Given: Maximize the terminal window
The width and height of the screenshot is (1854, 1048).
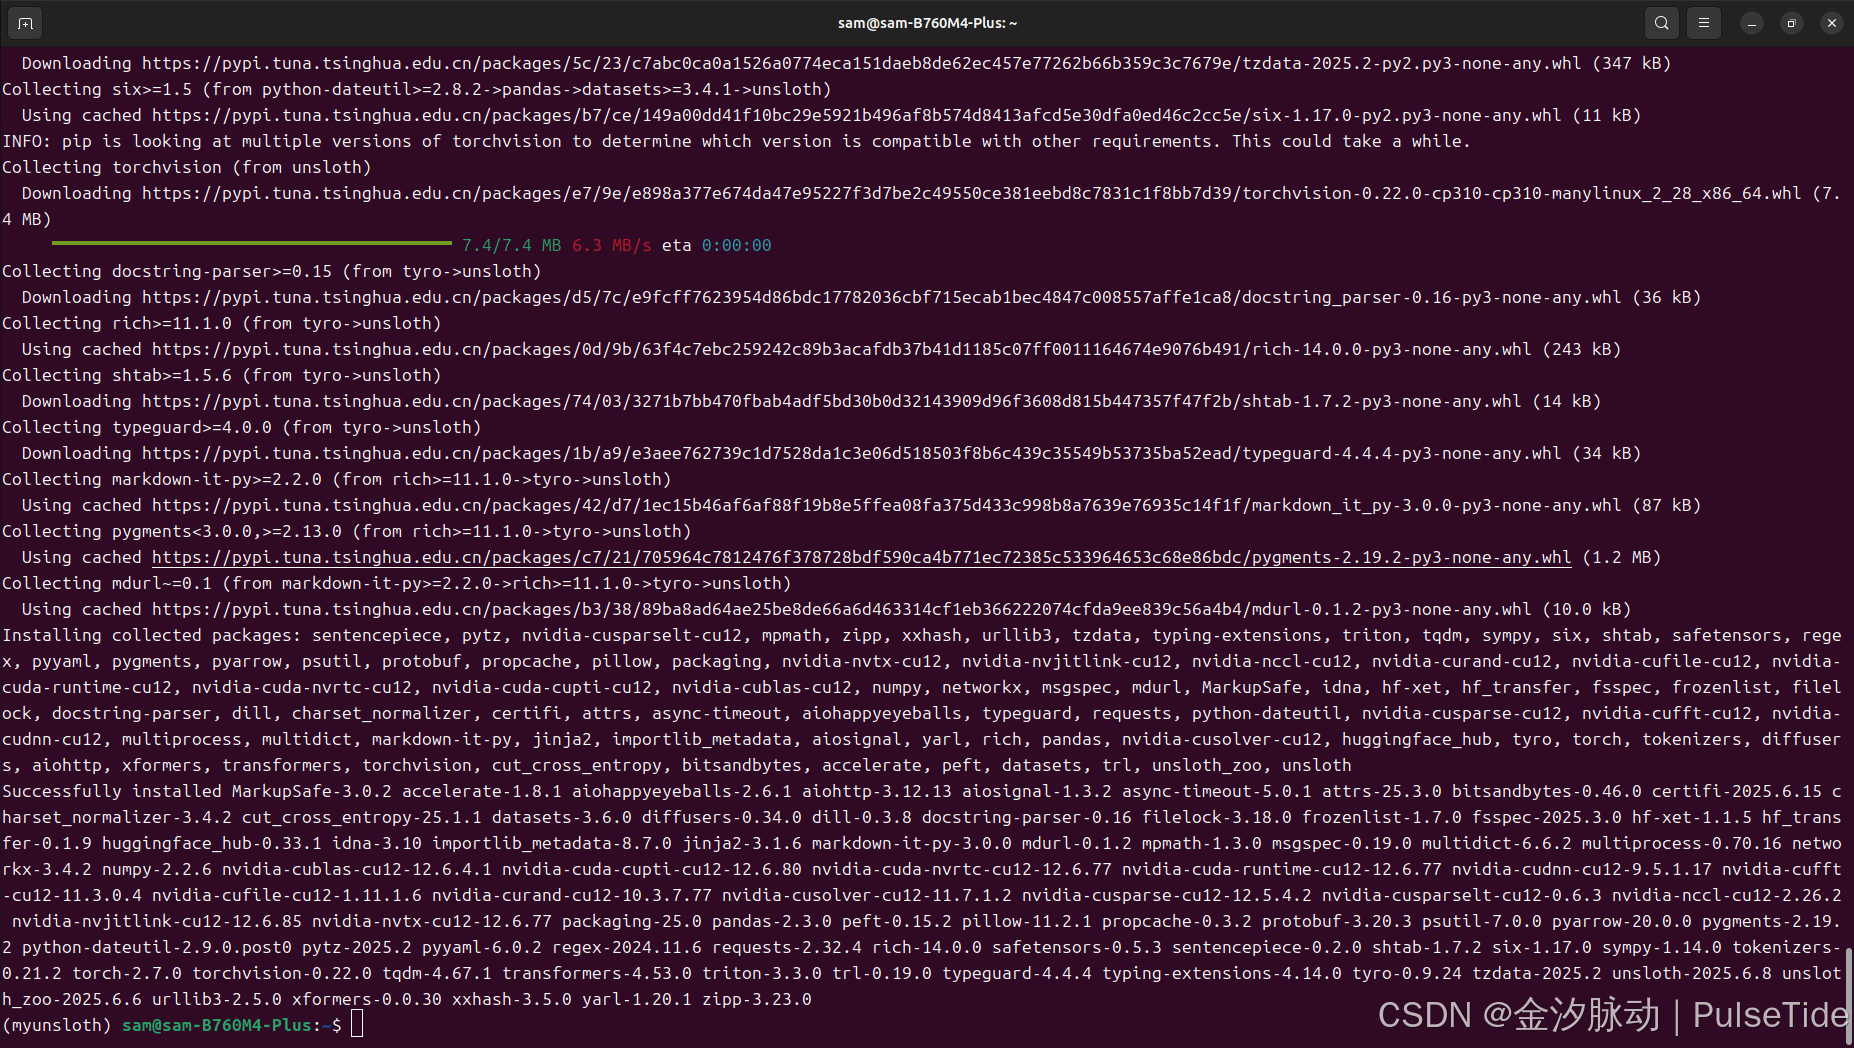Looking at the screenshot, I should click(1792, 23).
